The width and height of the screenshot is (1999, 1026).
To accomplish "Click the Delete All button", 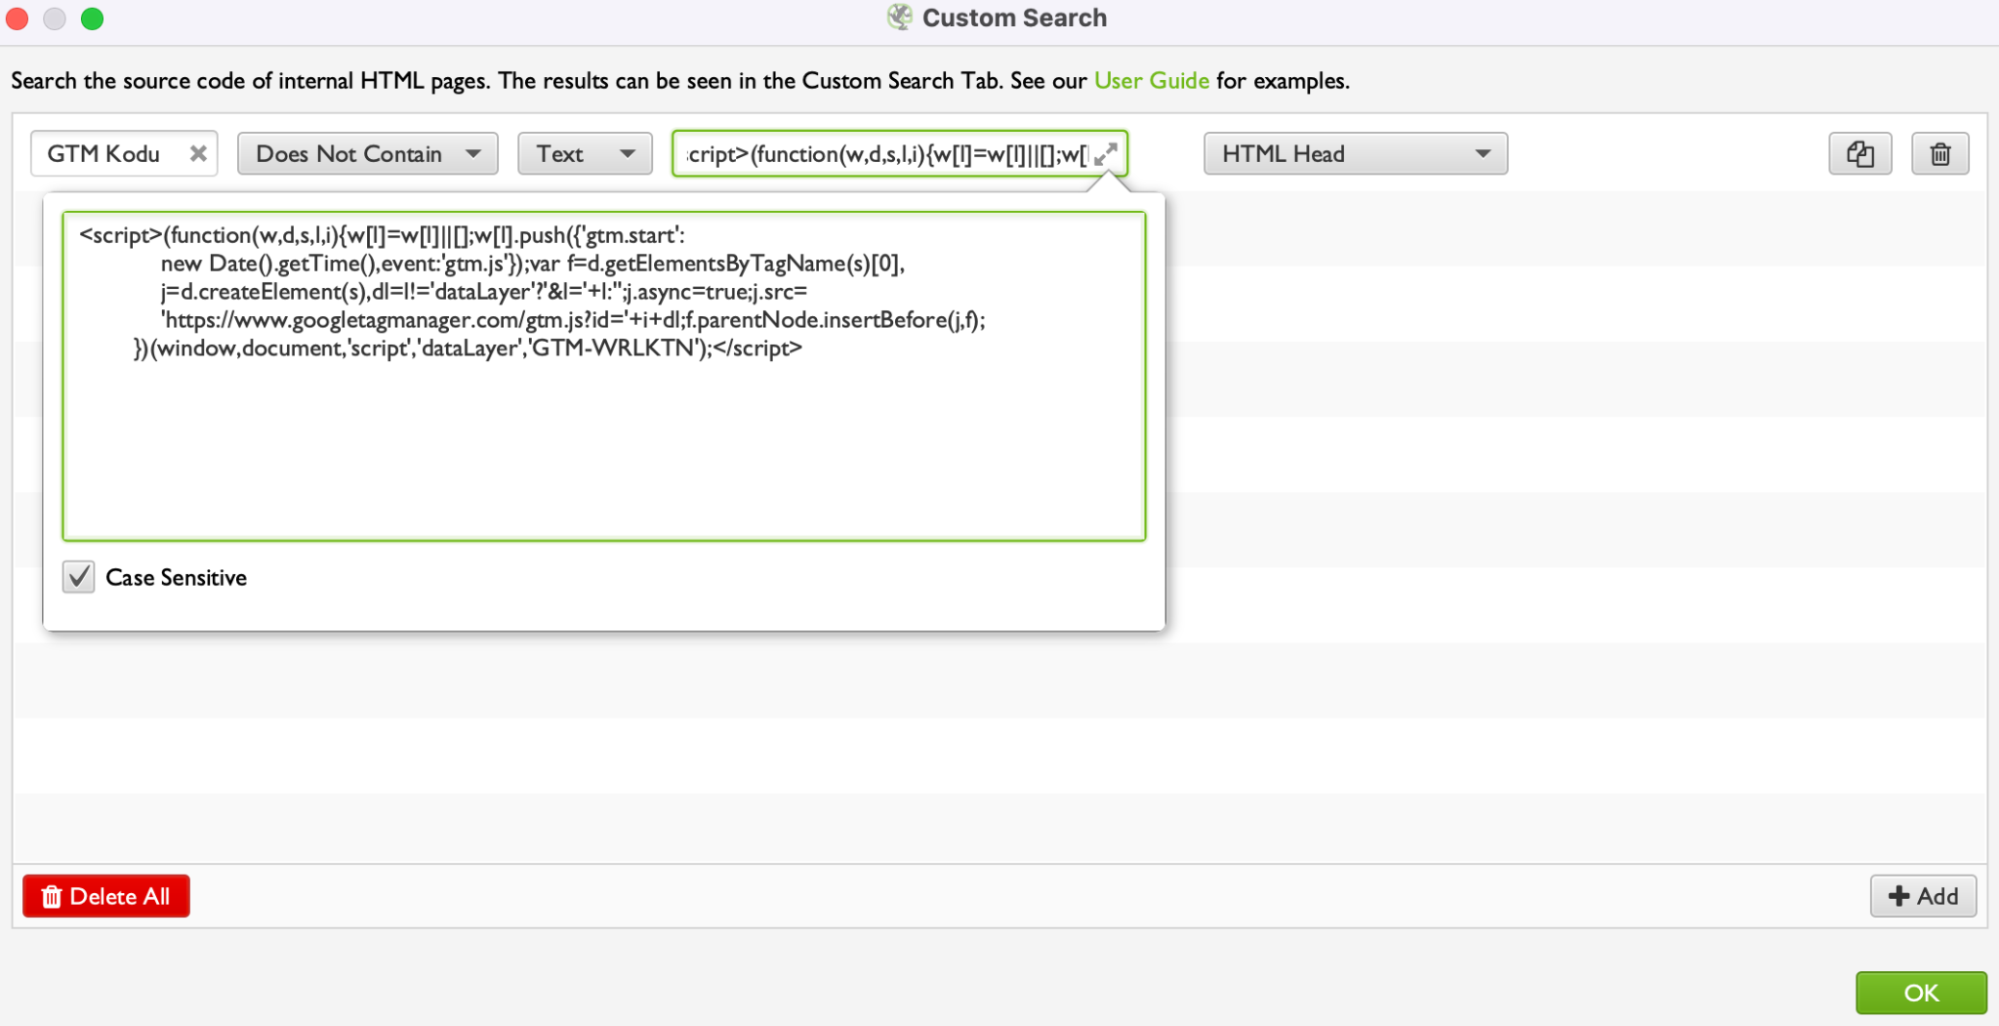I will (x=106, y=896).
